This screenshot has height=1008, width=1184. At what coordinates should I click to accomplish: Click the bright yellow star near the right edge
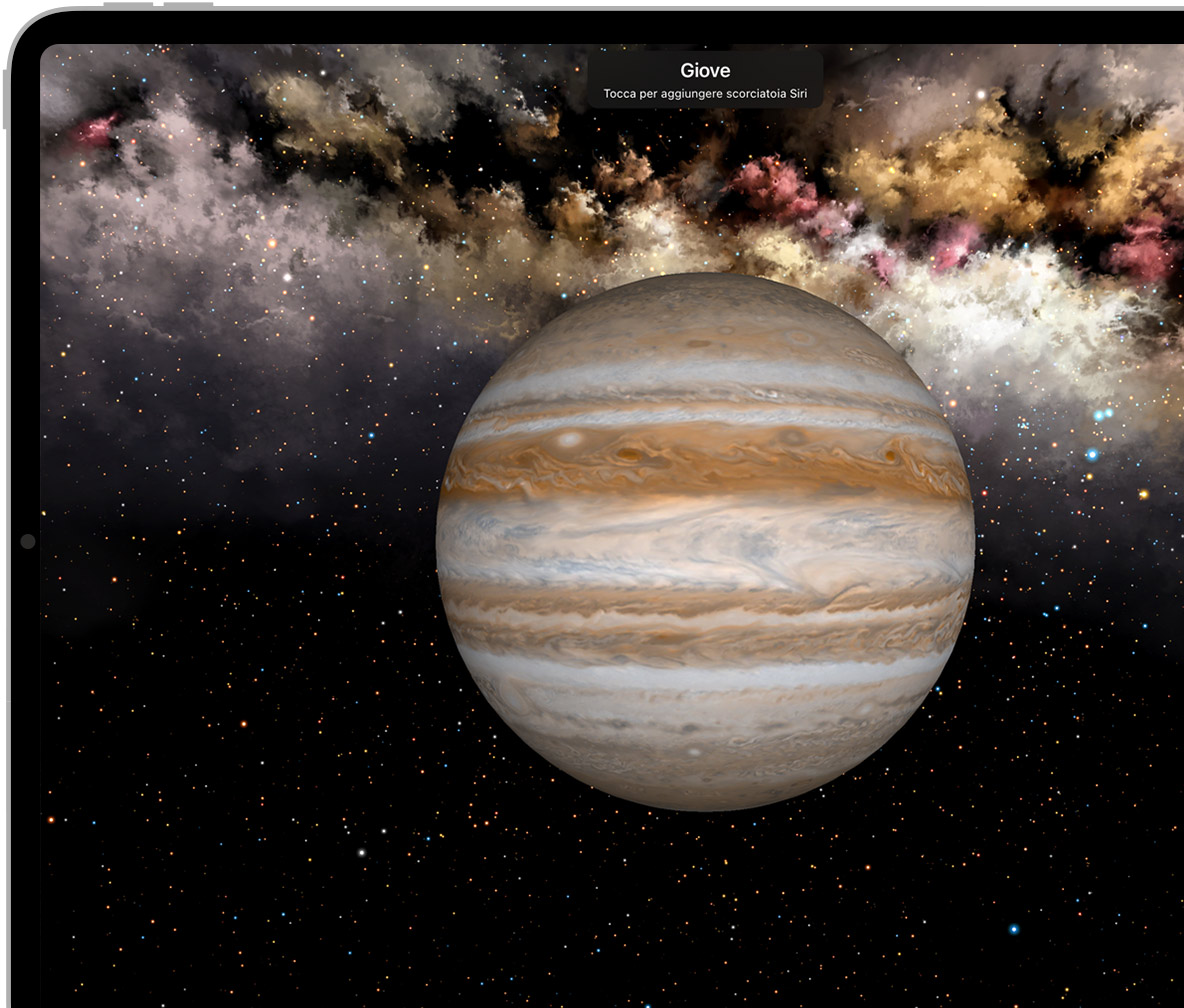coord(1143,494)
